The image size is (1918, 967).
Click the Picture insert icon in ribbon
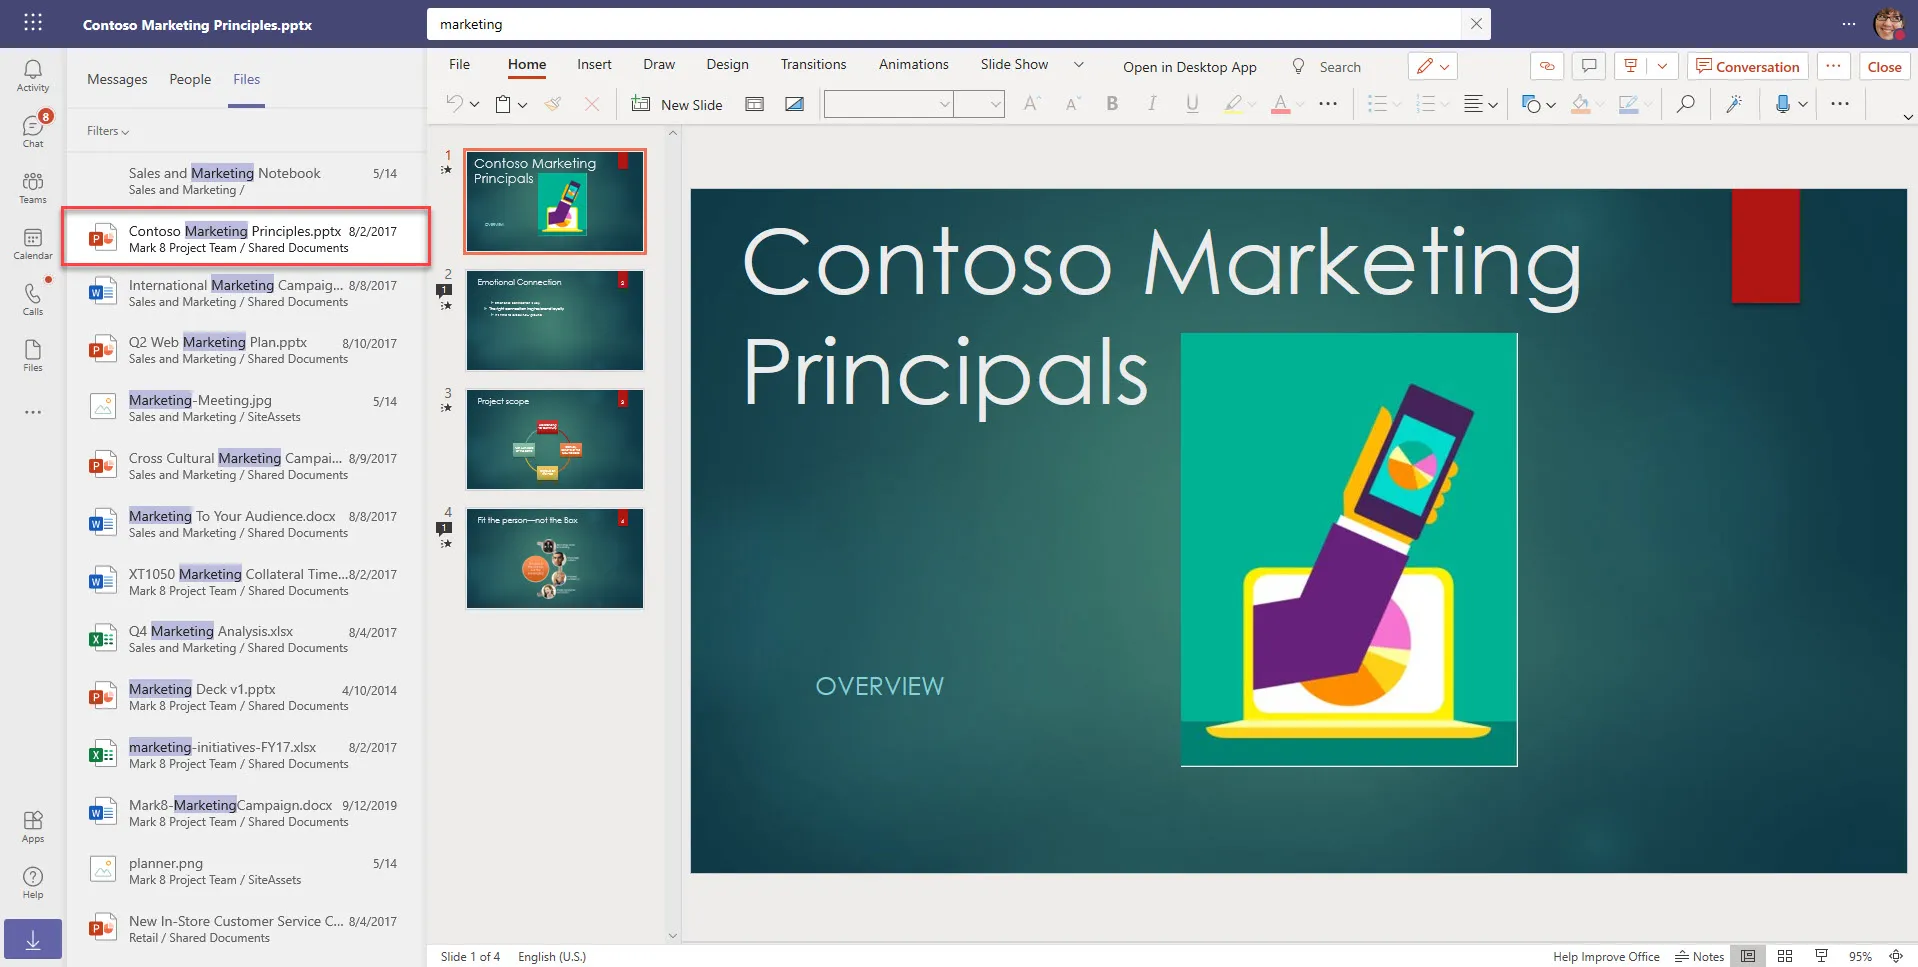pos(795,103)
